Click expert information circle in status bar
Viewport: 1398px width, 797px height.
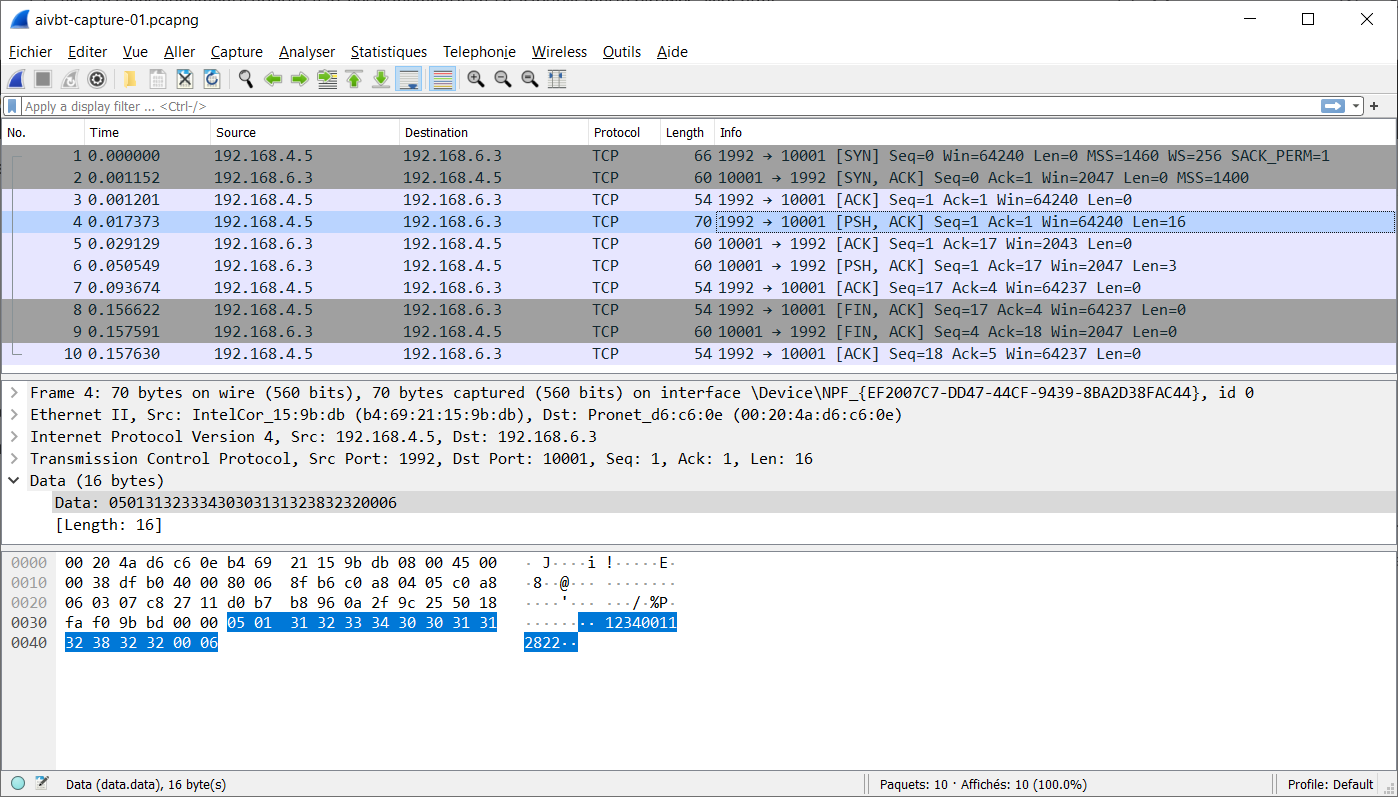coord(18,784)
